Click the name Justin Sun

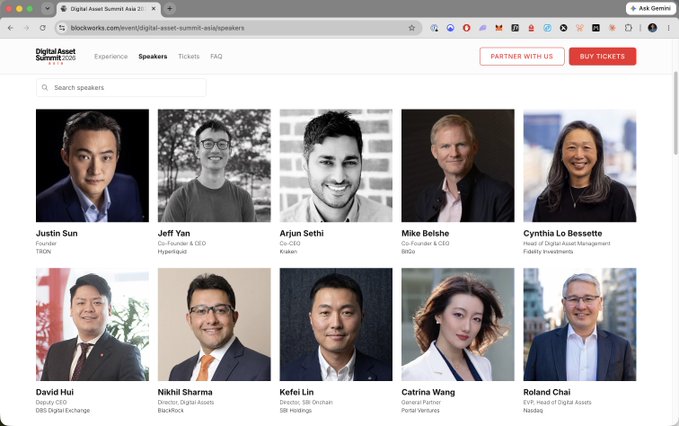(57, 233)
